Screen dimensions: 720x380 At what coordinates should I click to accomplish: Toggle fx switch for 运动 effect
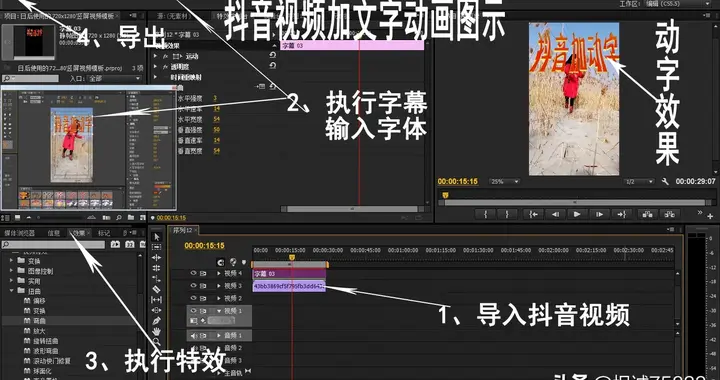point(166,56)
